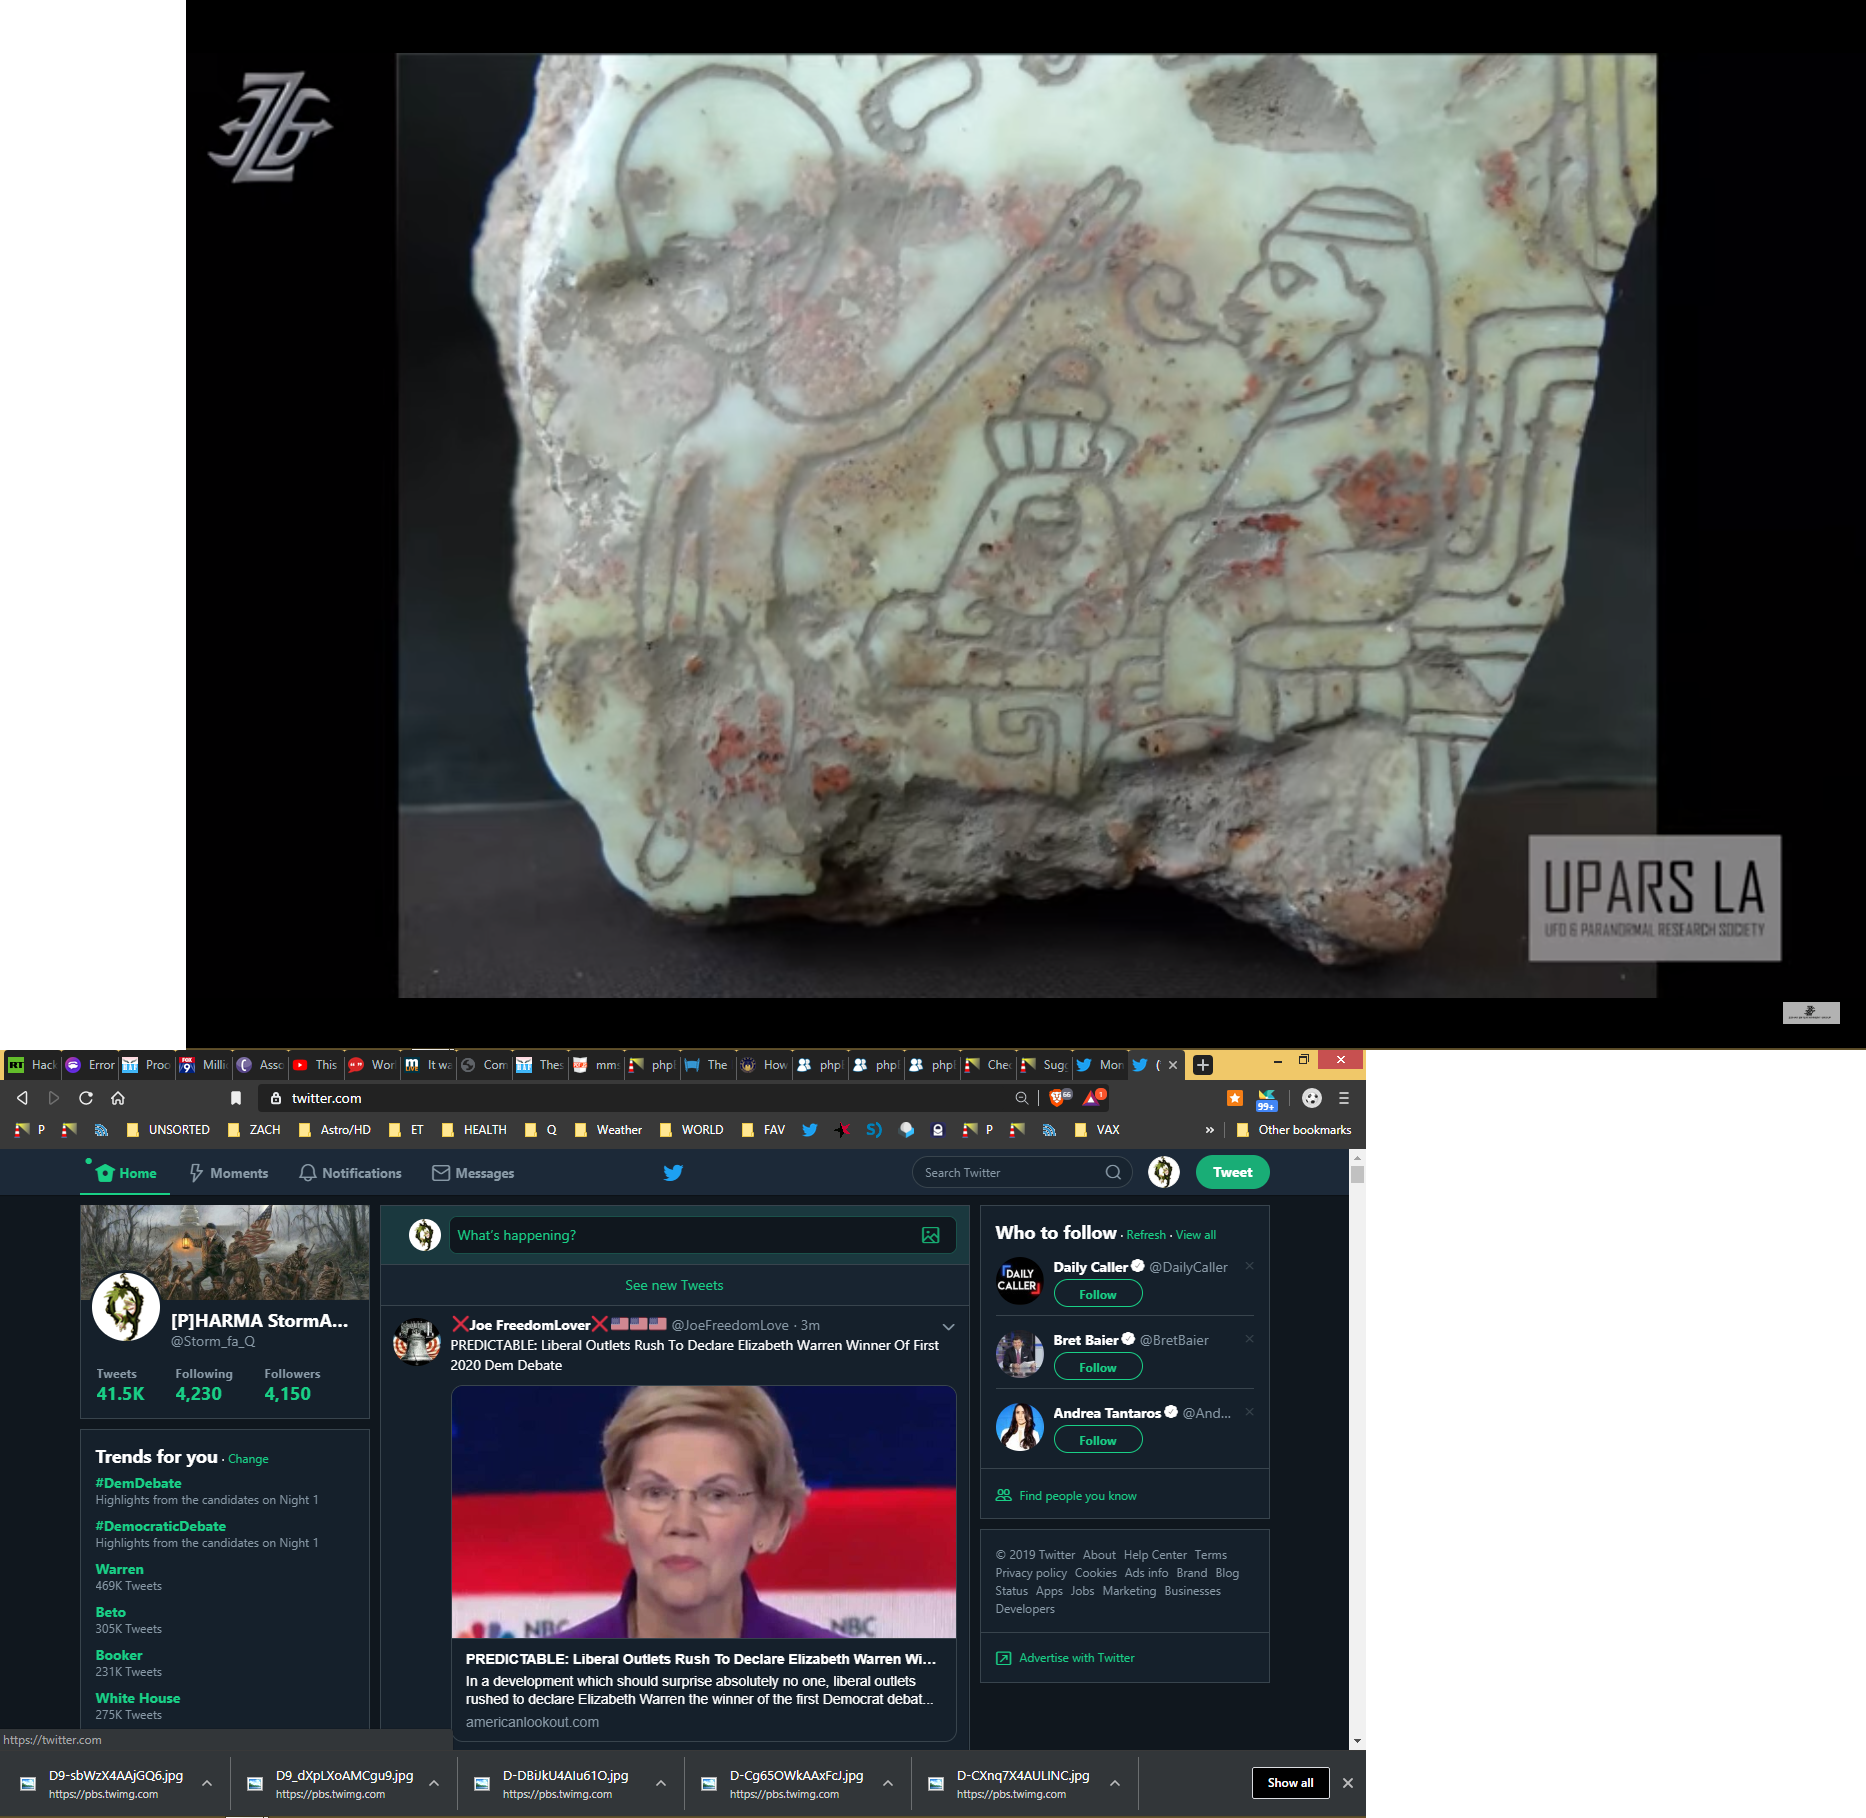Open the Brave Rewards triangle icon
Viewport: 1866px width, 1818px height.
point(1093,1097)
